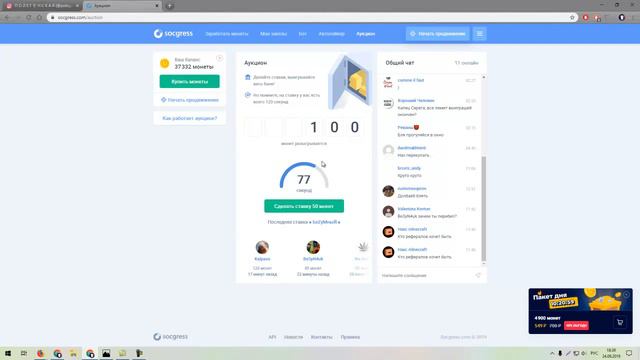Open the bronx_andy chat username

pos(409,168)
